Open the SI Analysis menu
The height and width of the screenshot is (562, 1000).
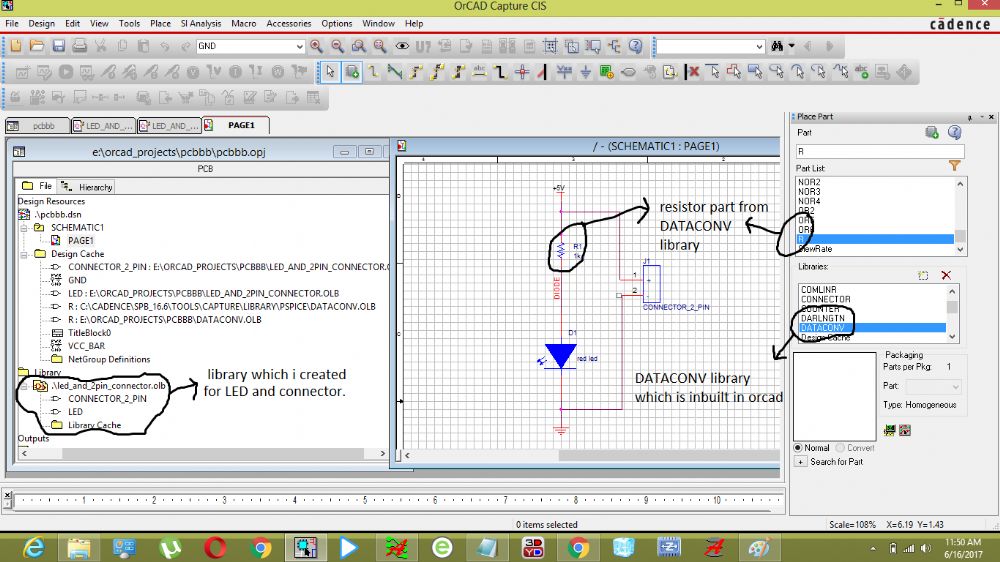coord(201,24)
